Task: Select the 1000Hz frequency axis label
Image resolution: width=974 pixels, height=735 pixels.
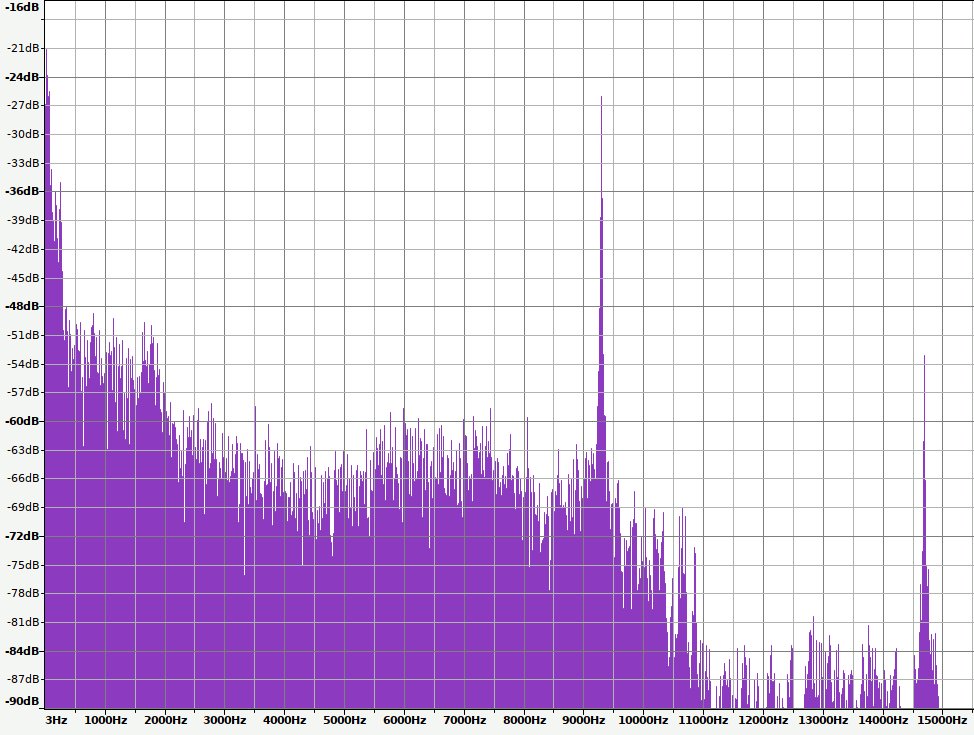Action: [105, 720]
